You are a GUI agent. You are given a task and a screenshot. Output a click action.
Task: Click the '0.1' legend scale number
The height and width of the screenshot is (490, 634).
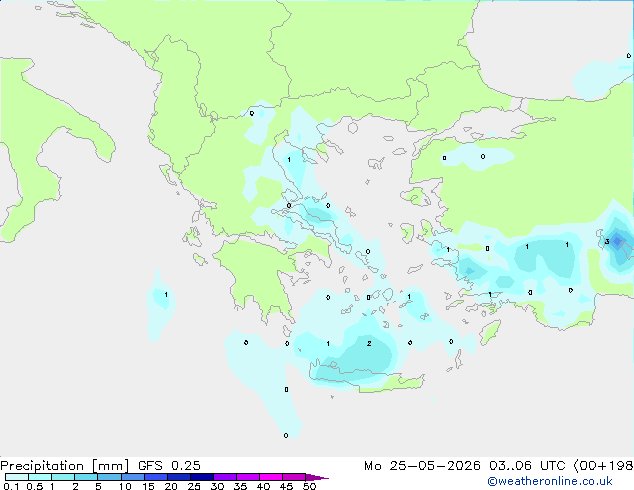coord(11,486)
